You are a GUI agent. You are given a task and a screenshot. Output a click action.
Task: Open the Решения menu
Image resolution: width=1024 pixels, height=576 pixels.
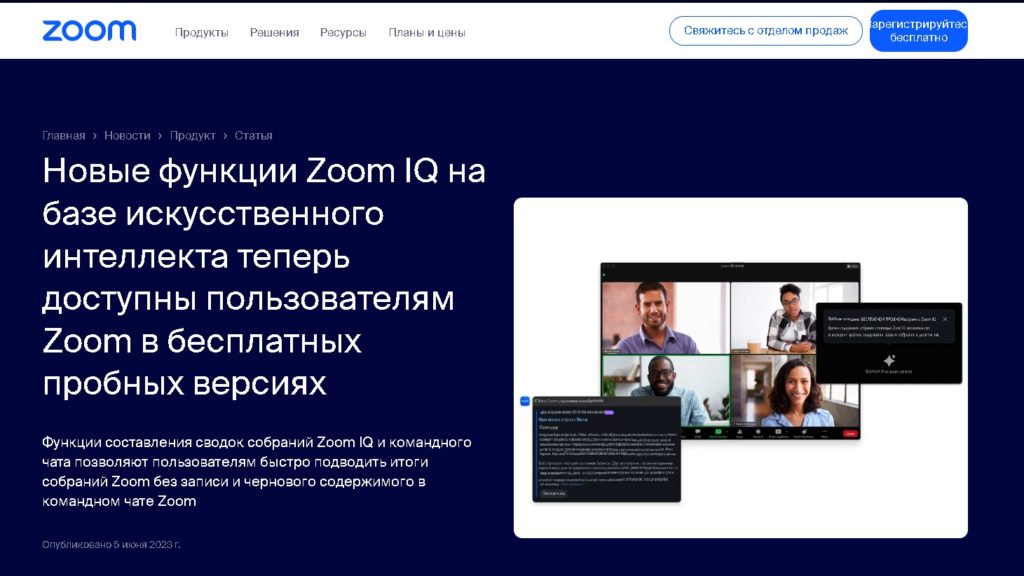click(274, 32)
